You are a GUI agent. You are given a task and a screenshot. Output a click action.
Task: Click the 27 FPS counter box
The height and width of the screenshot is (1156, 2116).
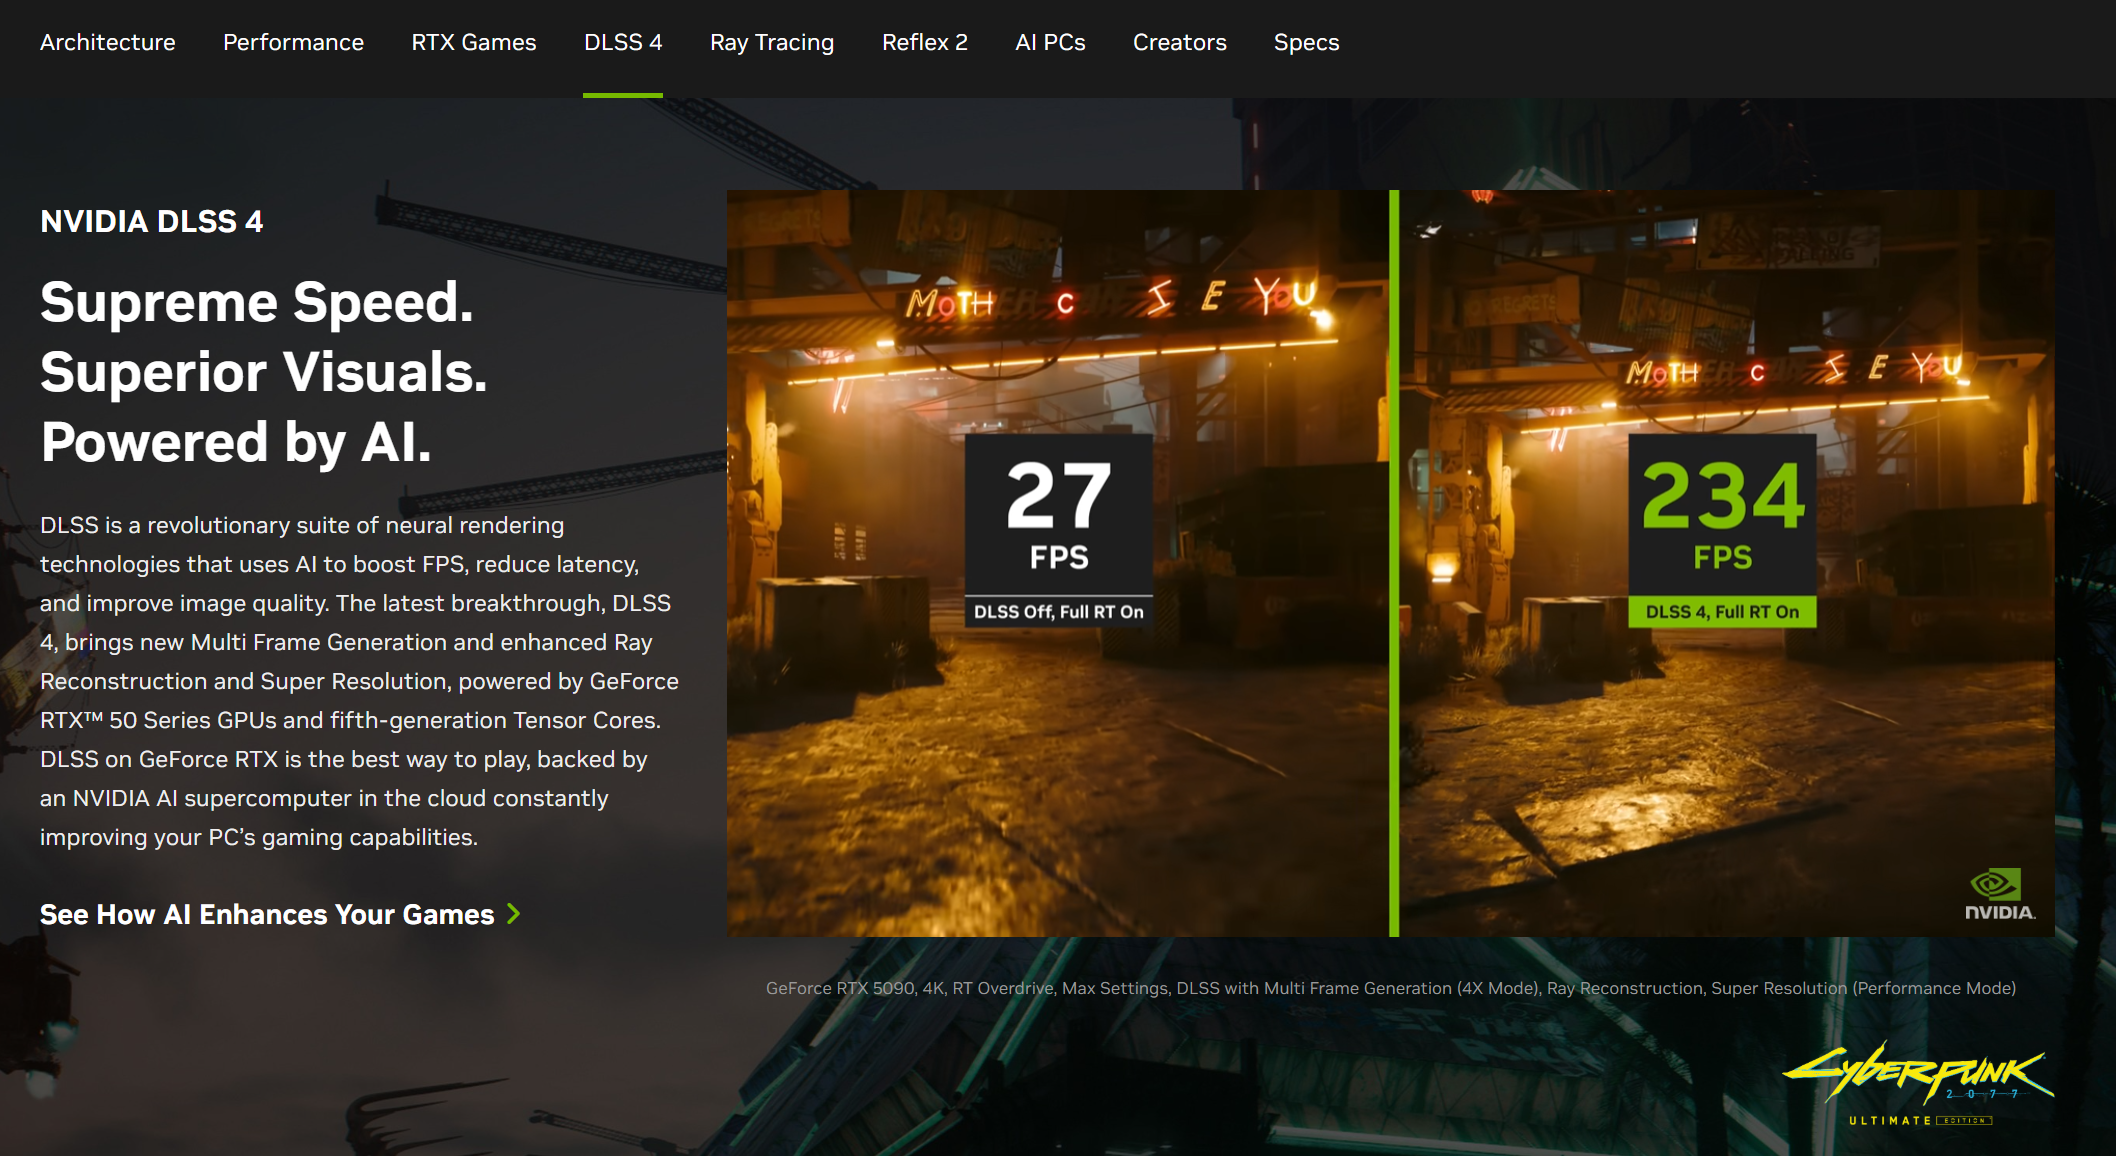(1058, 514)
